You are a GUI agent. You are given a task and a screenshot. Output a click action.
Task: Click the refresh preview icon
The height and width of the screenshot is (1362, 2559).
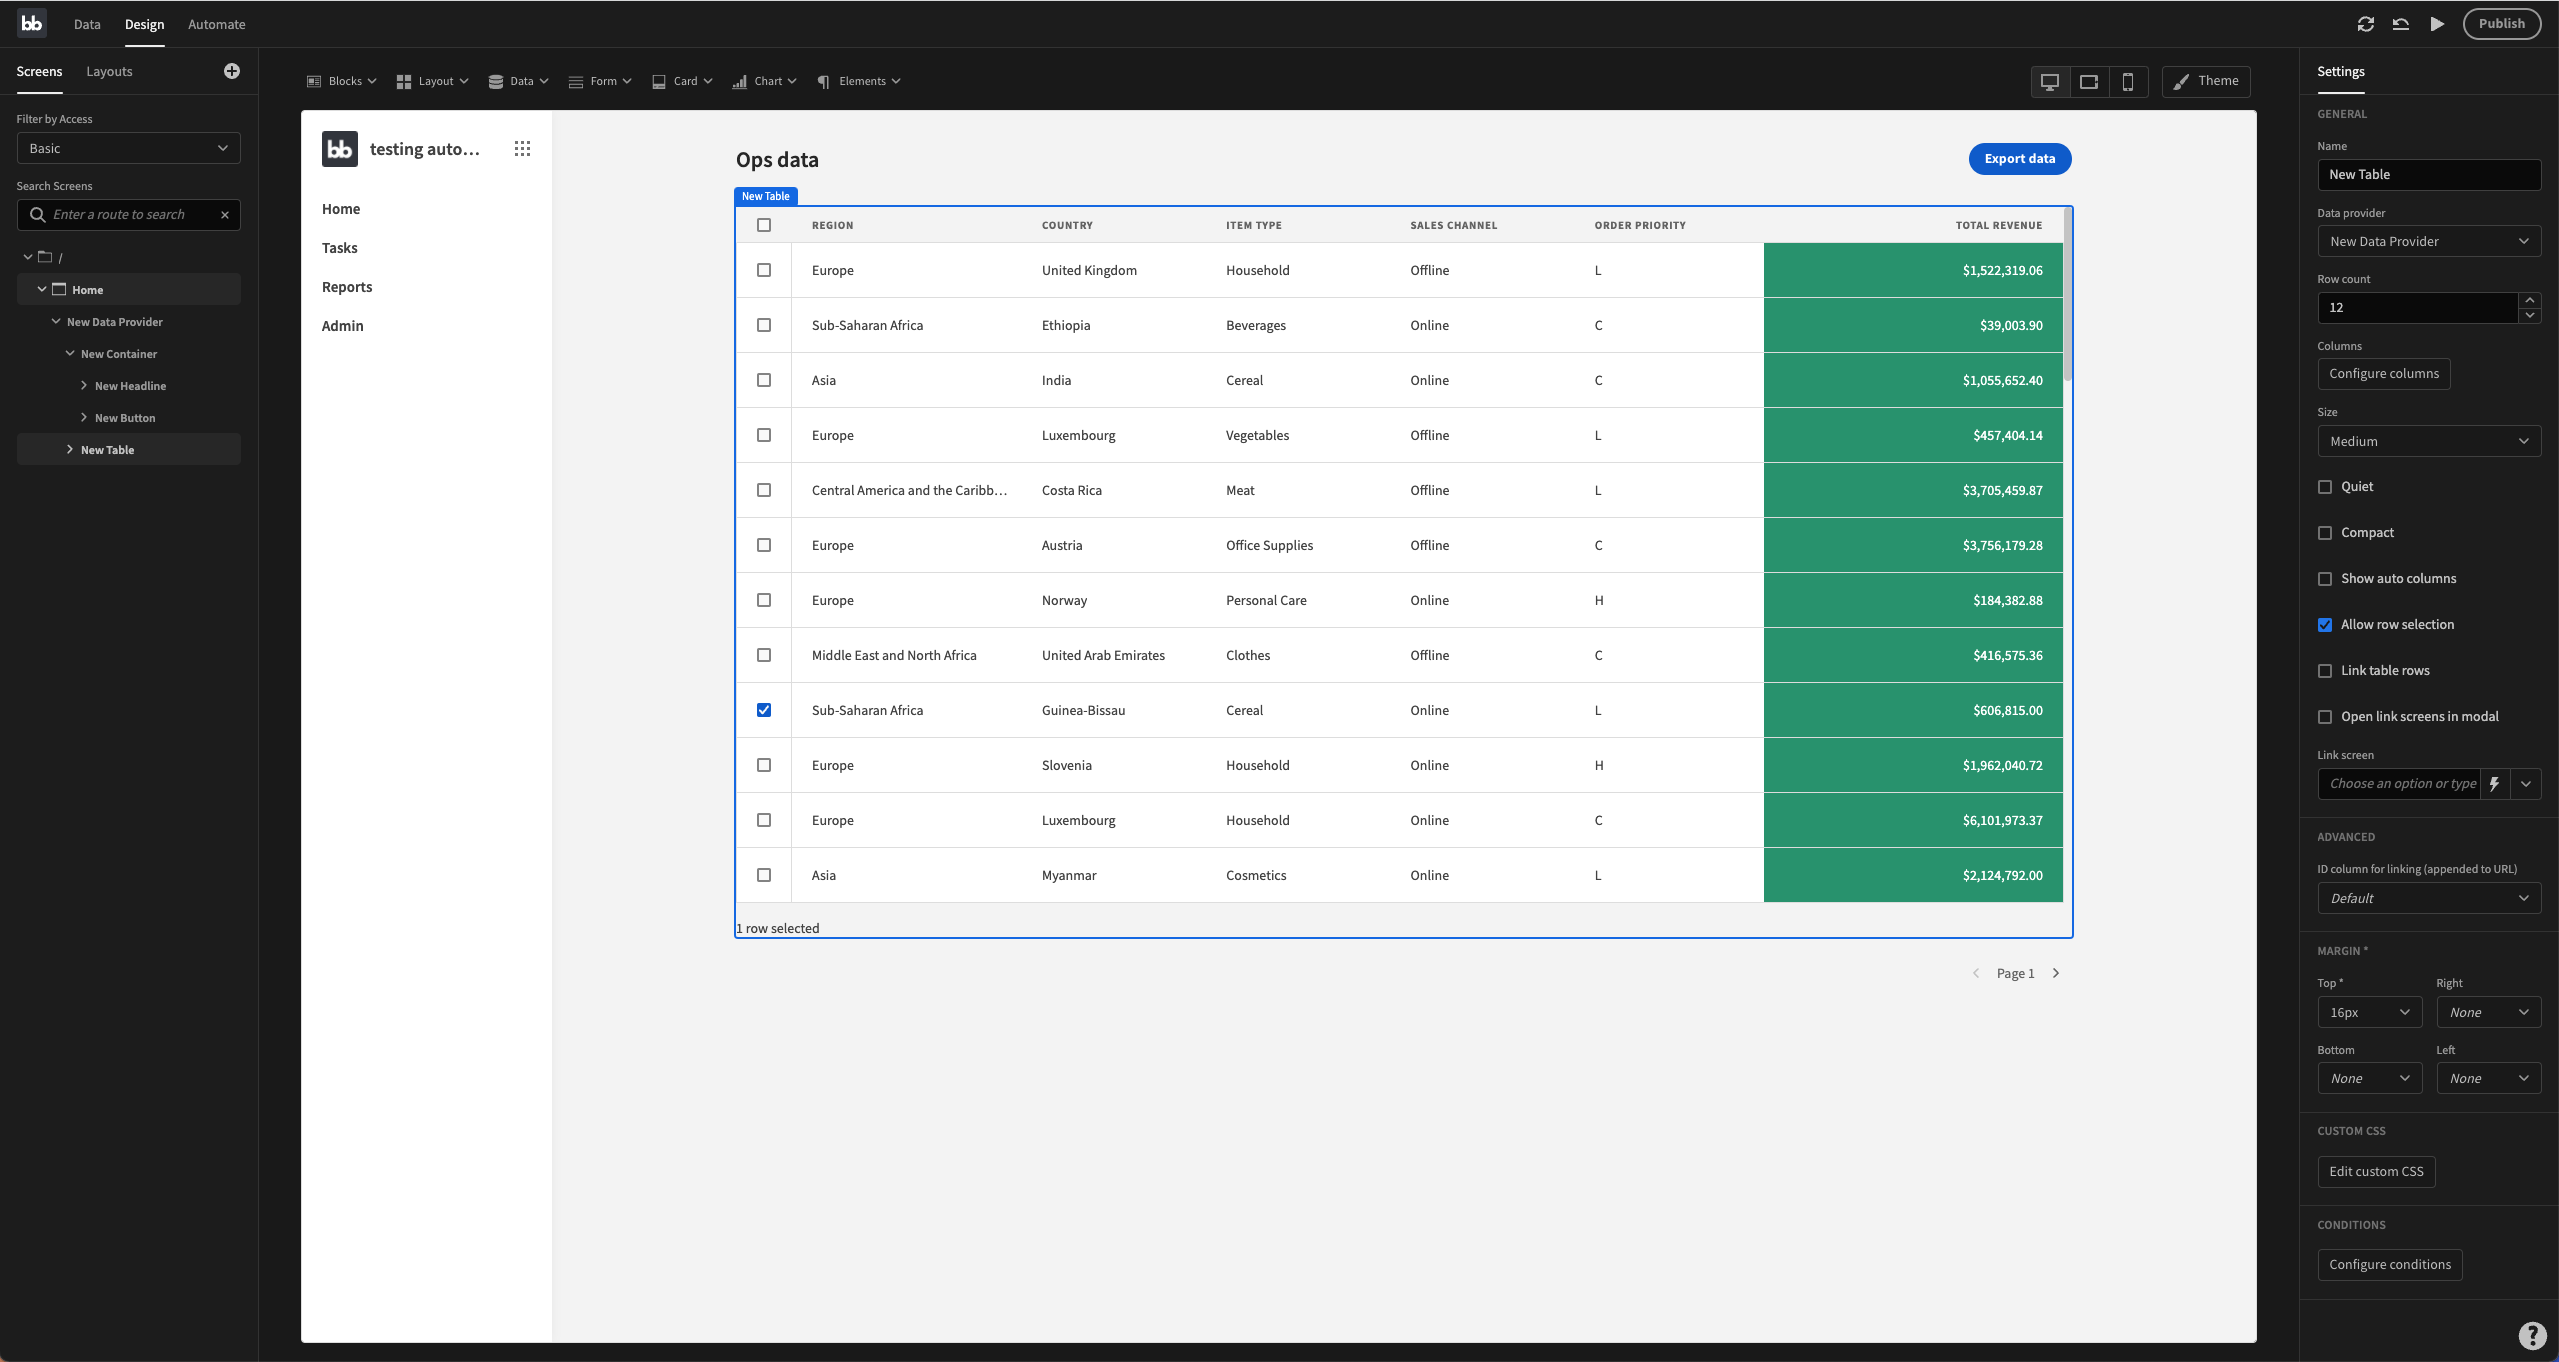coord(2365,24)
